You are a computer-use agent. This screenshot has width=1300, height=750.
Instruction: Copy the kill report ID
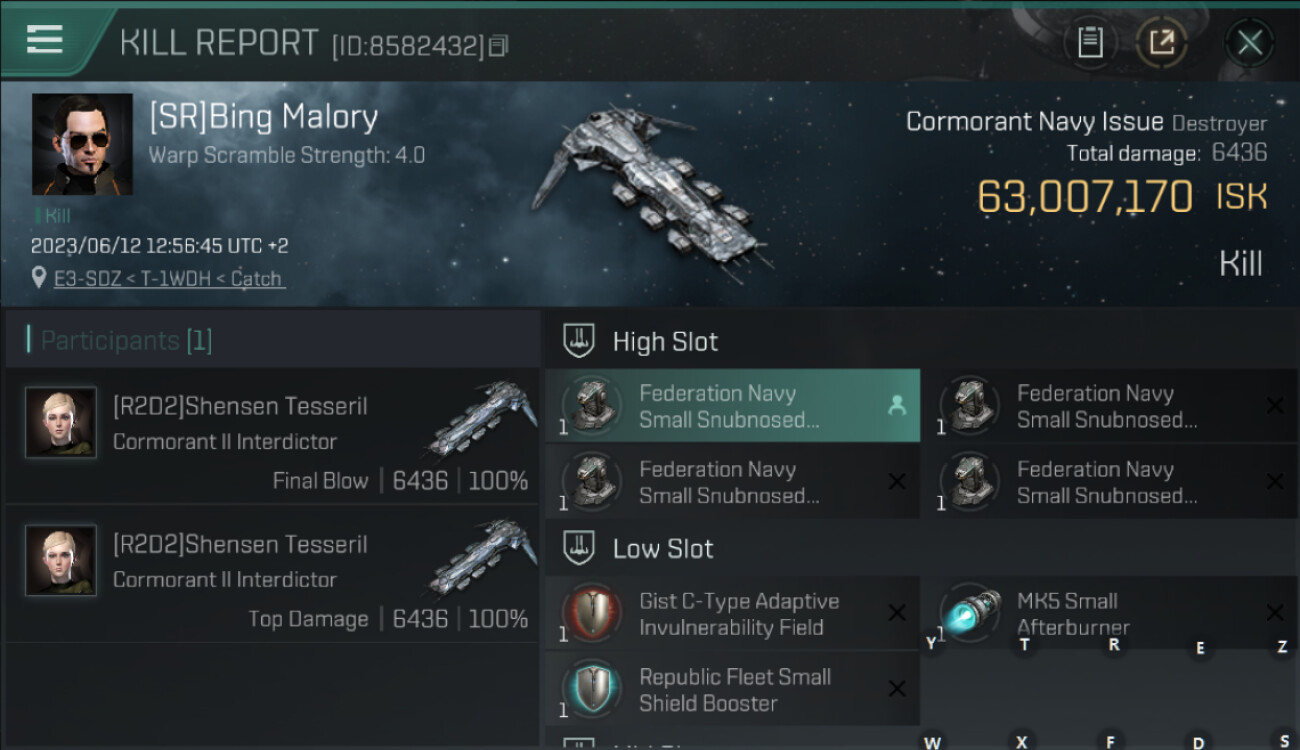499,45
